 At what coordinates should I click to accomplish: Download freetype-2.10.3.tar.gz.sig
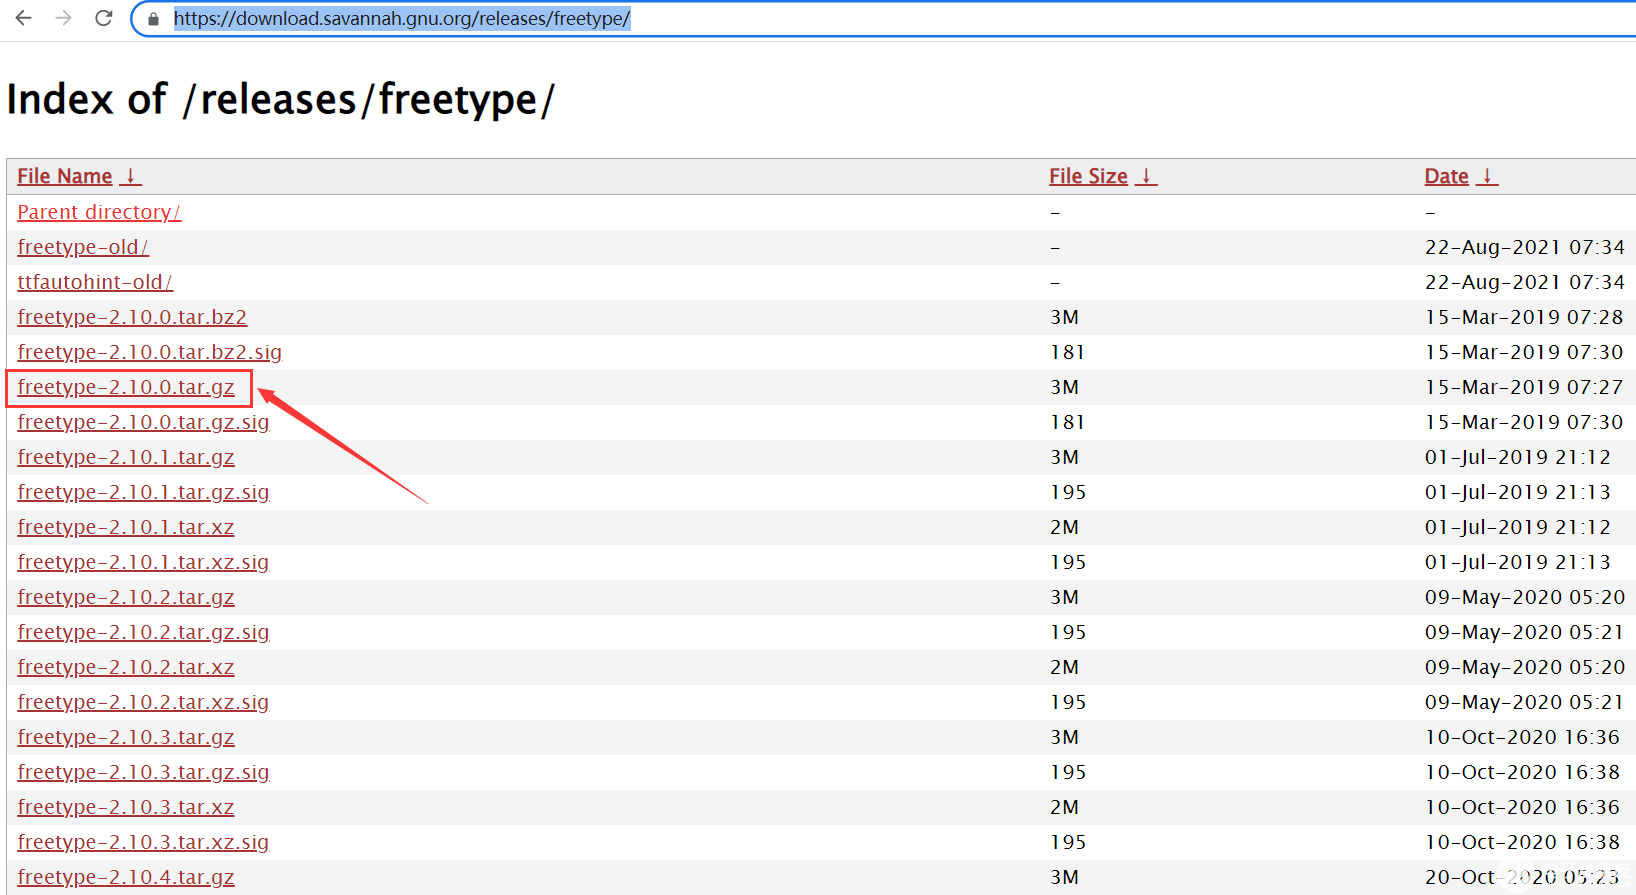(x=143, y=772)
